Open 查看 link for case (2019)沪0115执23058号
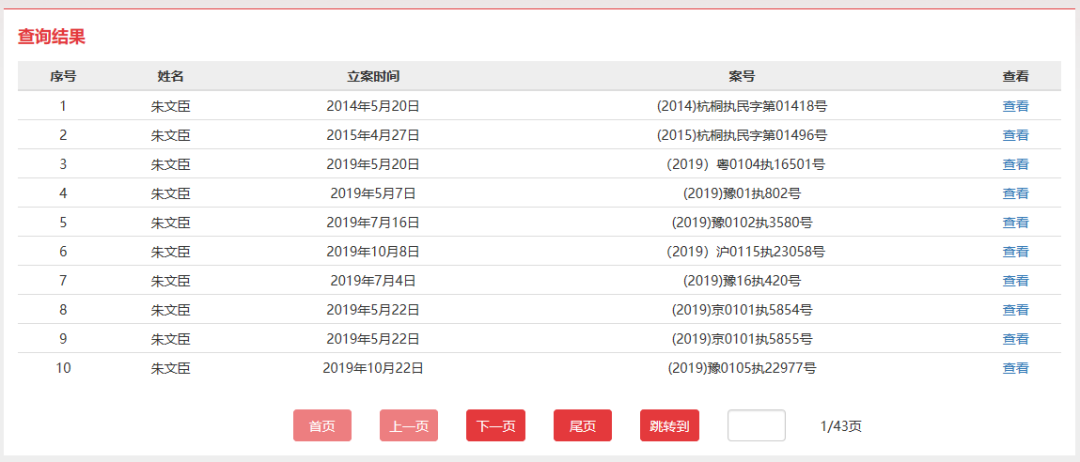 [1015, 252]
